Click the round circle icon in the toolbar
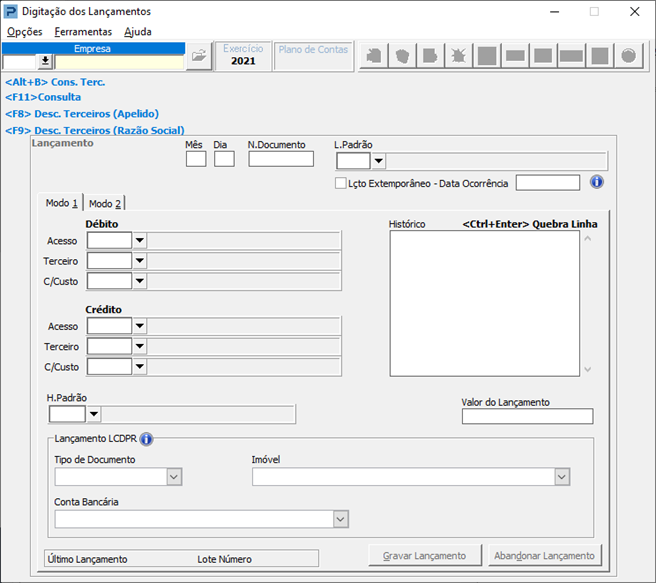This screenshot has height=583, width=656. click(x=629, y=56)
